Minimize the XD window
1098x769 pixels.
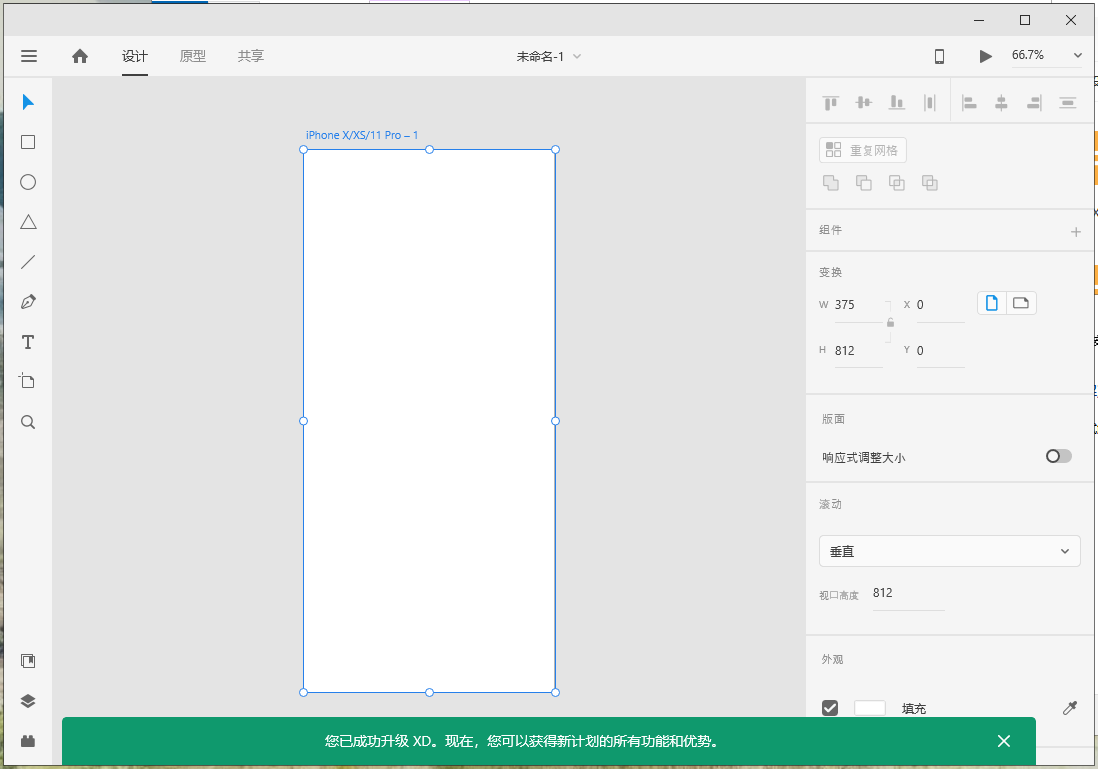(979, 20)
